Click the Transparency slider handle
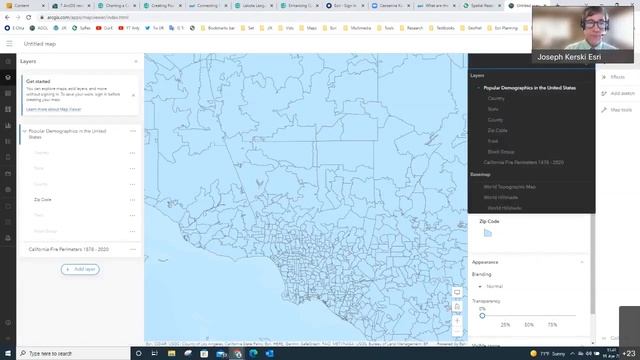This screenshot has width=640, height=360. [x=482, y=316]
